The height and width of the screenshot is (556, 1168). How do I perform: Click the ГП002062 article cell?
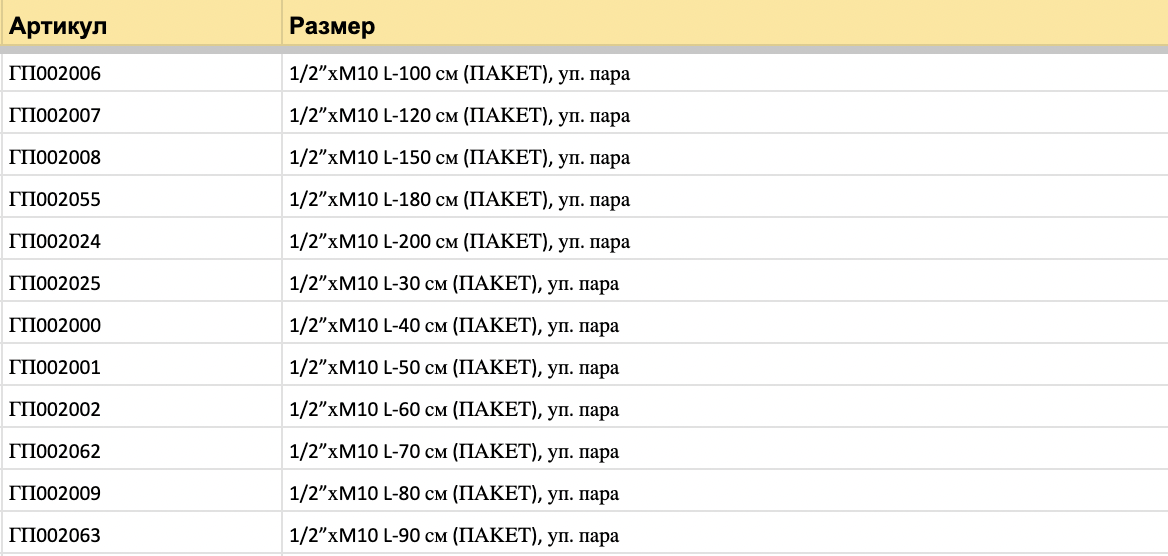click(x=55, y=451)
